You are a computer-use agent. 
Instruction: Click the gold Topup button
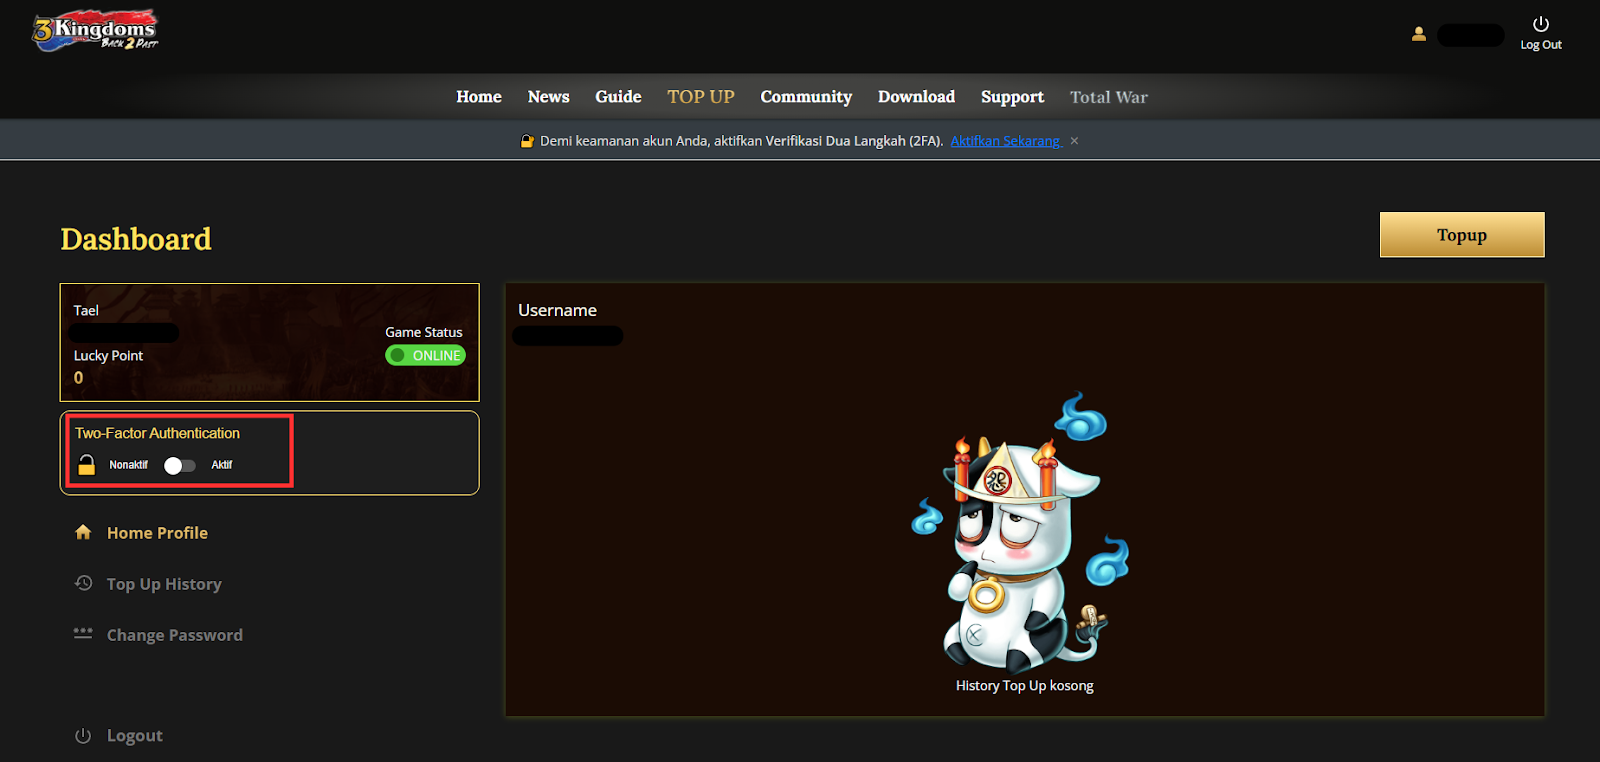click(x=1462, y=235)
